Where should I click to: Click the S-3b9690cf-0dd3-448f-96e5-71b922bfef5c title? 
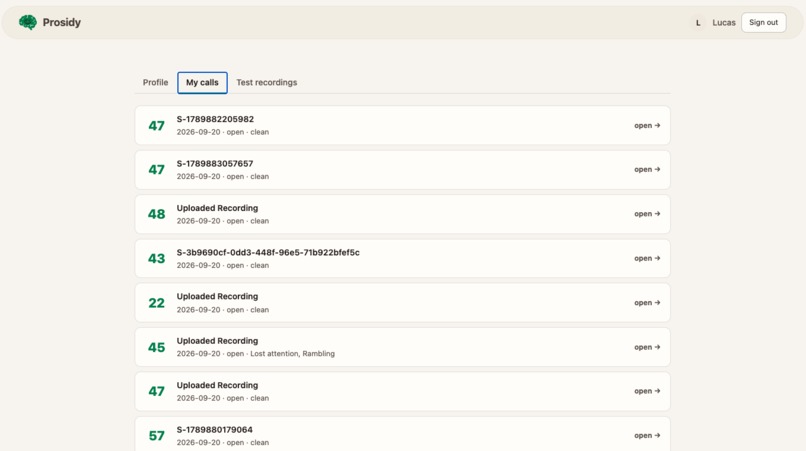click(268, 252)
